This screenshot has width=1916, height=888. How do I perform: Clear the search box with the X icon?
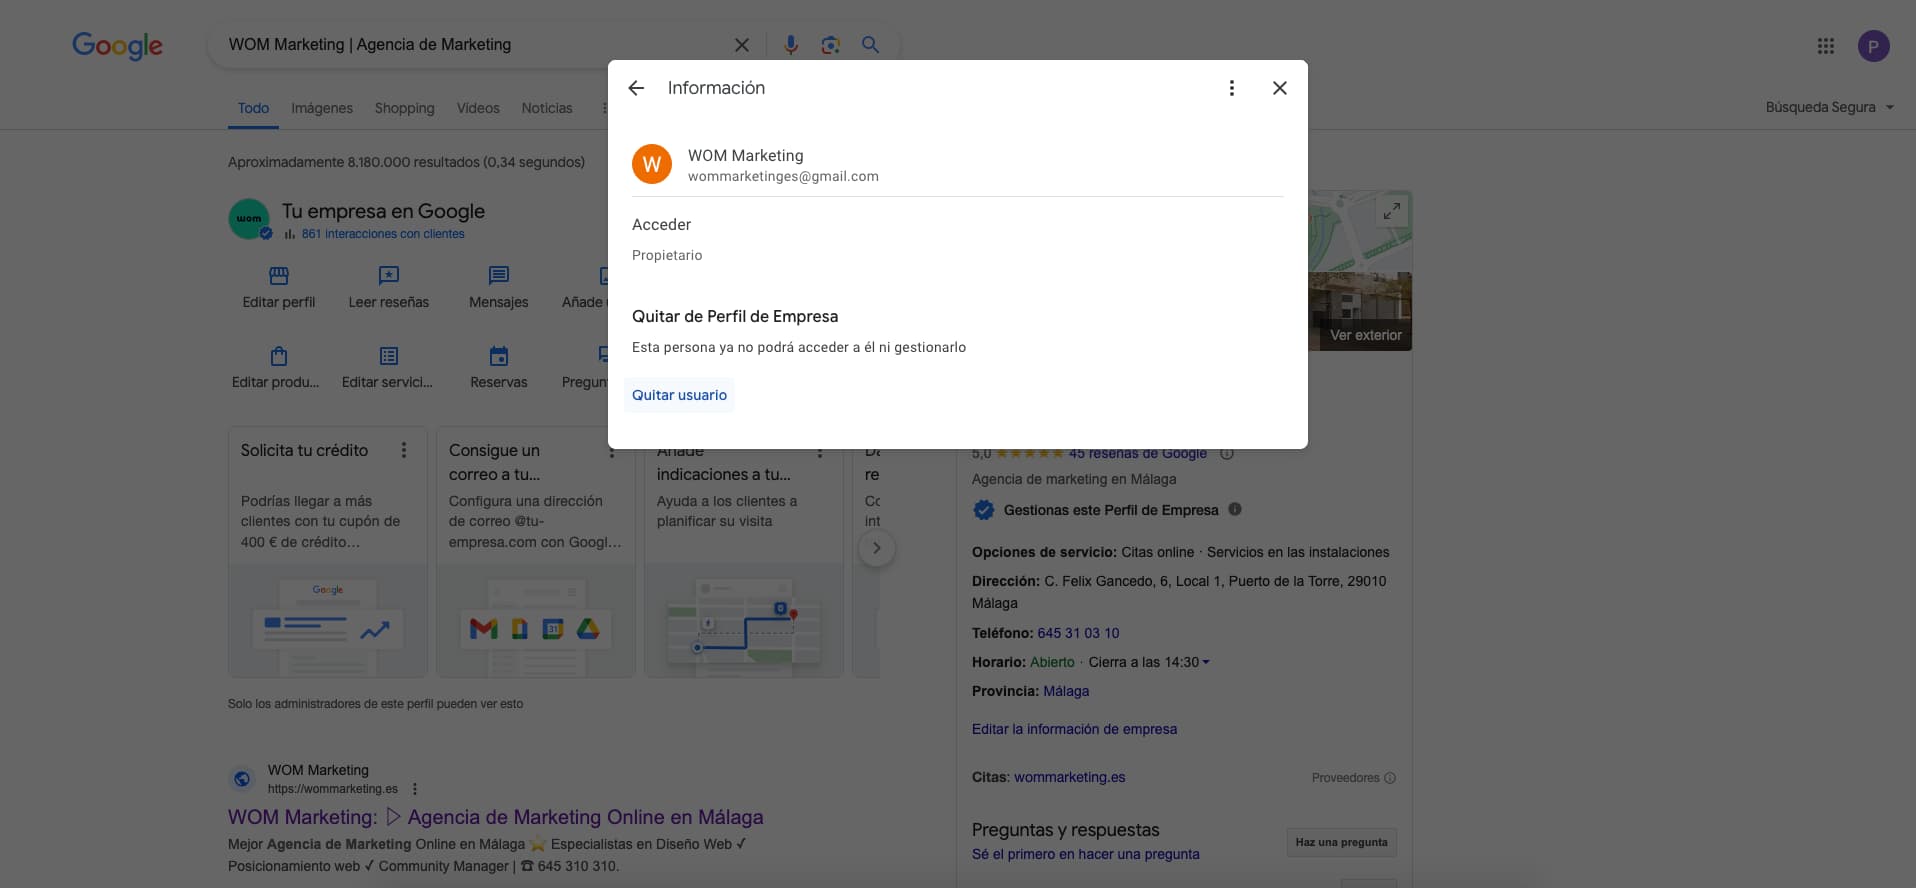click(741, 45)
